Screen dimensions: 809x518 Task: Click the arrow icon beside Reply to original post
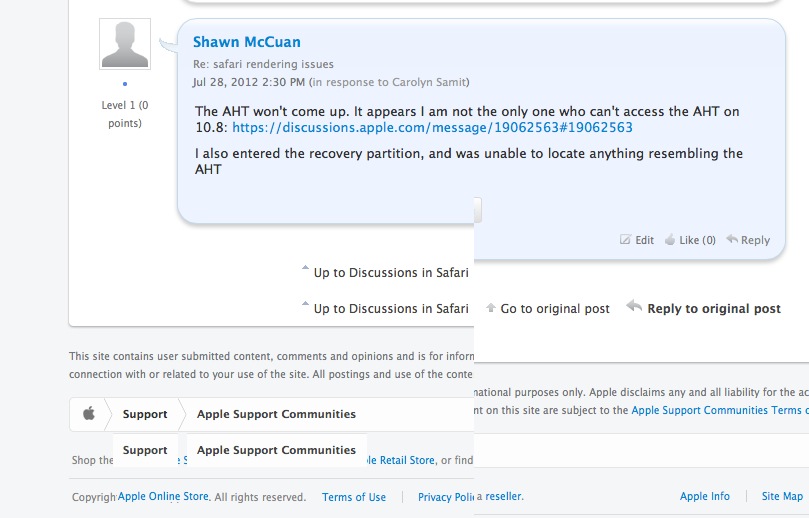click(634, 307)
